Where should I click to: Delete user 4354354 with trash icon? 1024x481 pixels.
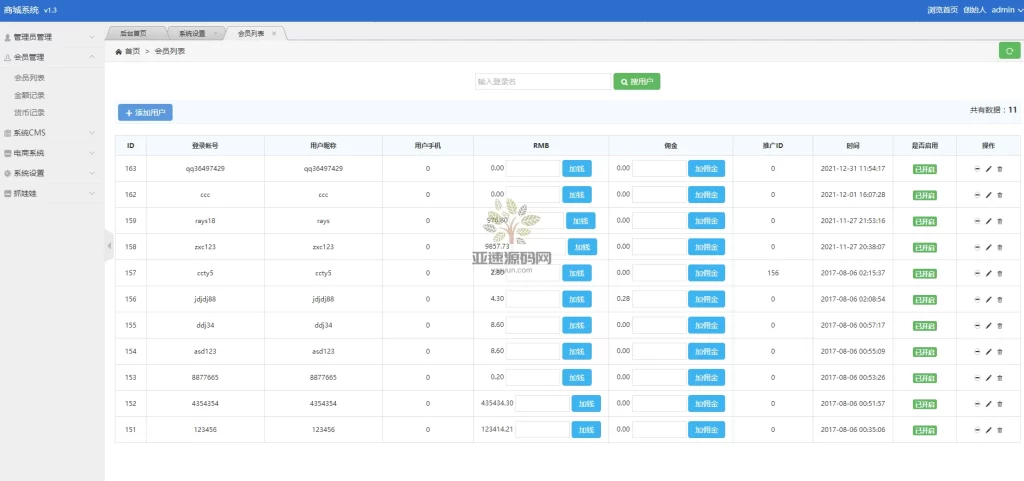click(x=999, y=404)
